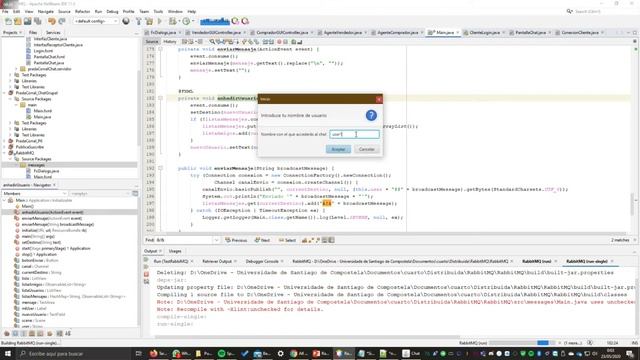
Task: Collapse the Main class node in Navigator
Action: (x=4, y=200)
